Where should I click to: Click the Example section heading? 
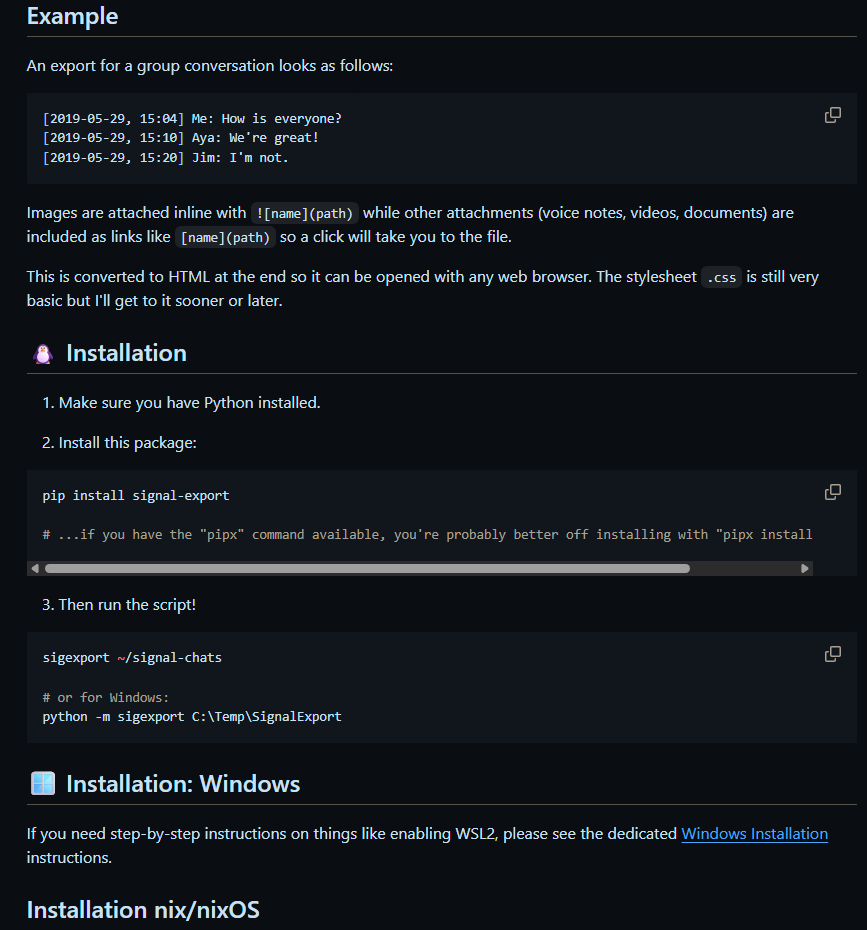click(x=72, y=16)
